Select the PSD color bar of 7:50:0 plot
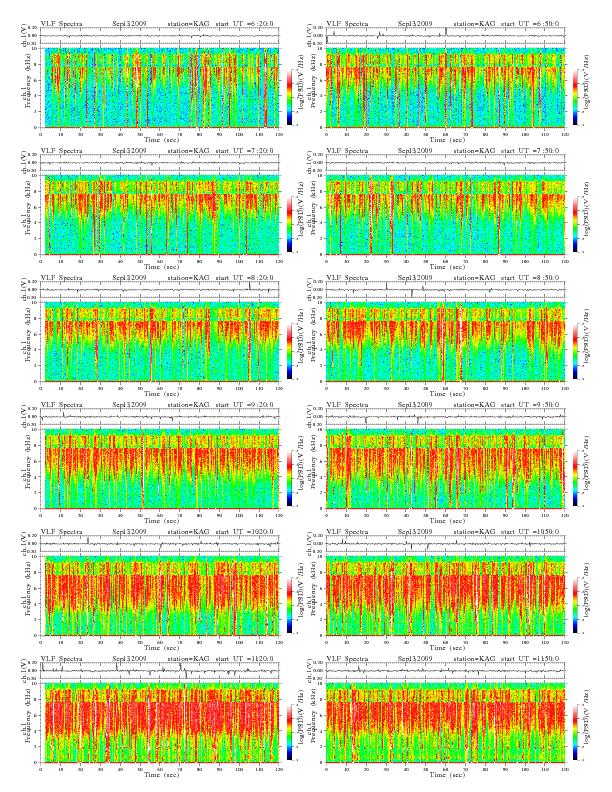This screenshot has height=792, width=612. 576,224
